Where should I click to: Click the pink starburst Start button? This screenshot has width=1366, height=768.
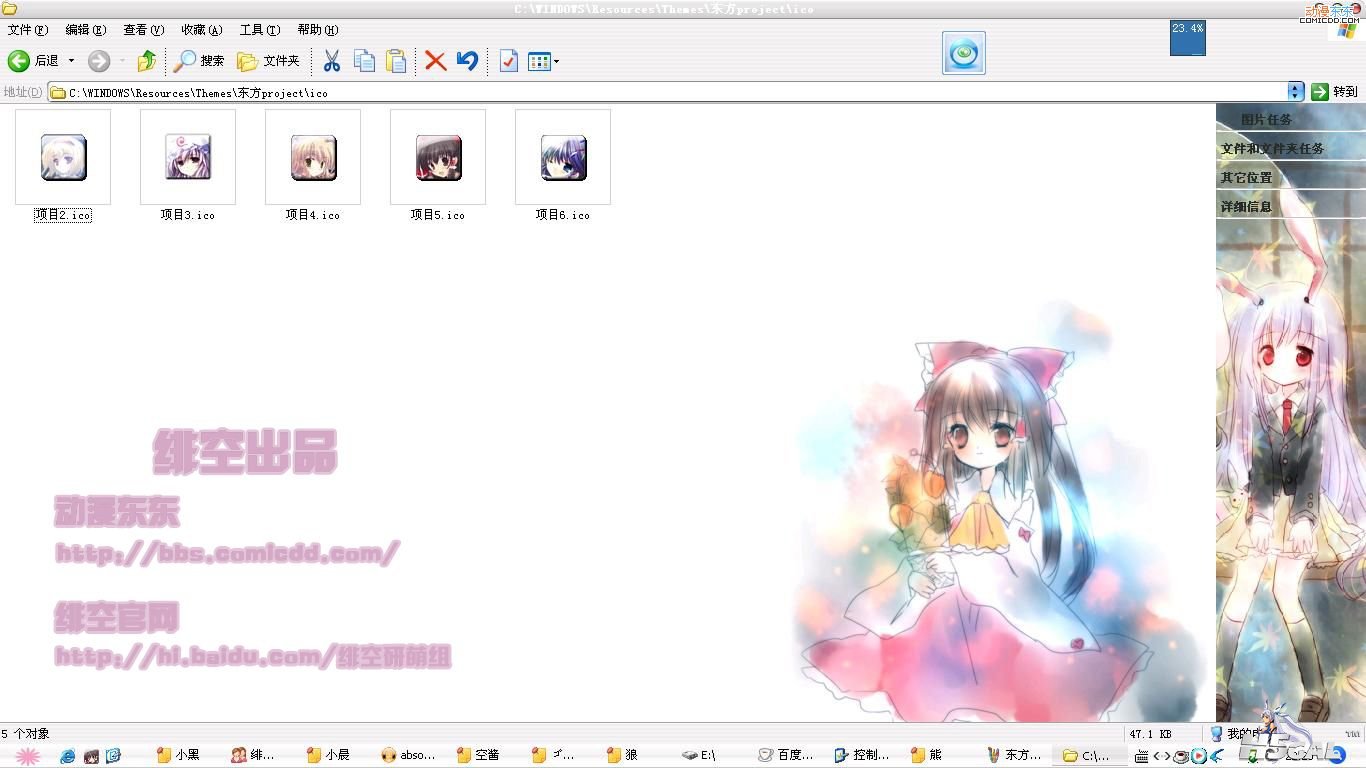27,756
